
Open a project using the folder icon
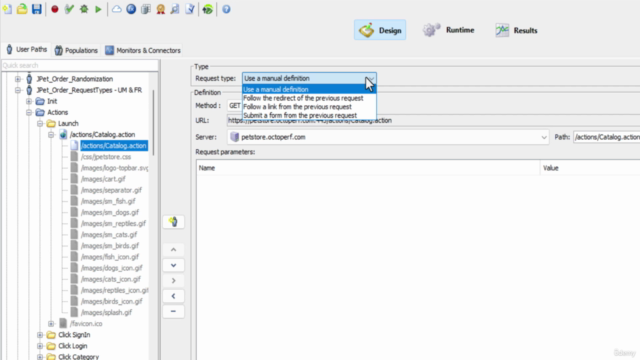click(22, 9)
